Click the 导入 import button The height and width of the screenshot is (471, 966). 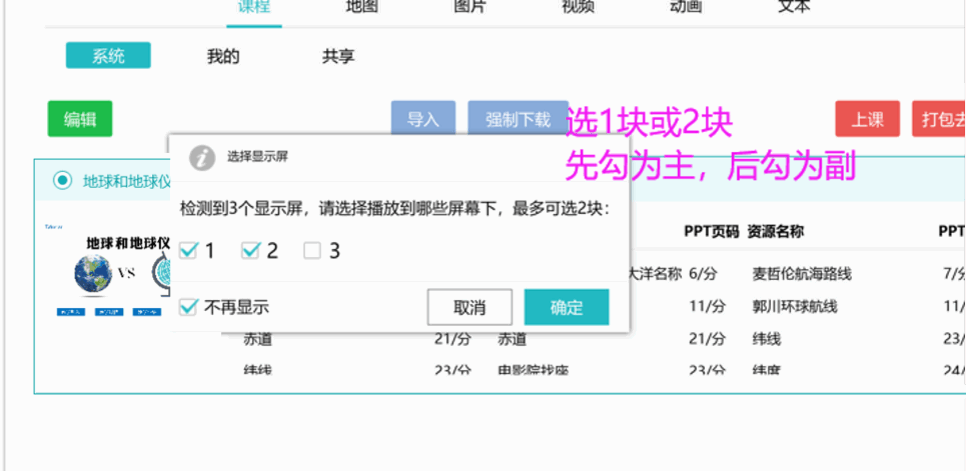click(x=423, y=120)
